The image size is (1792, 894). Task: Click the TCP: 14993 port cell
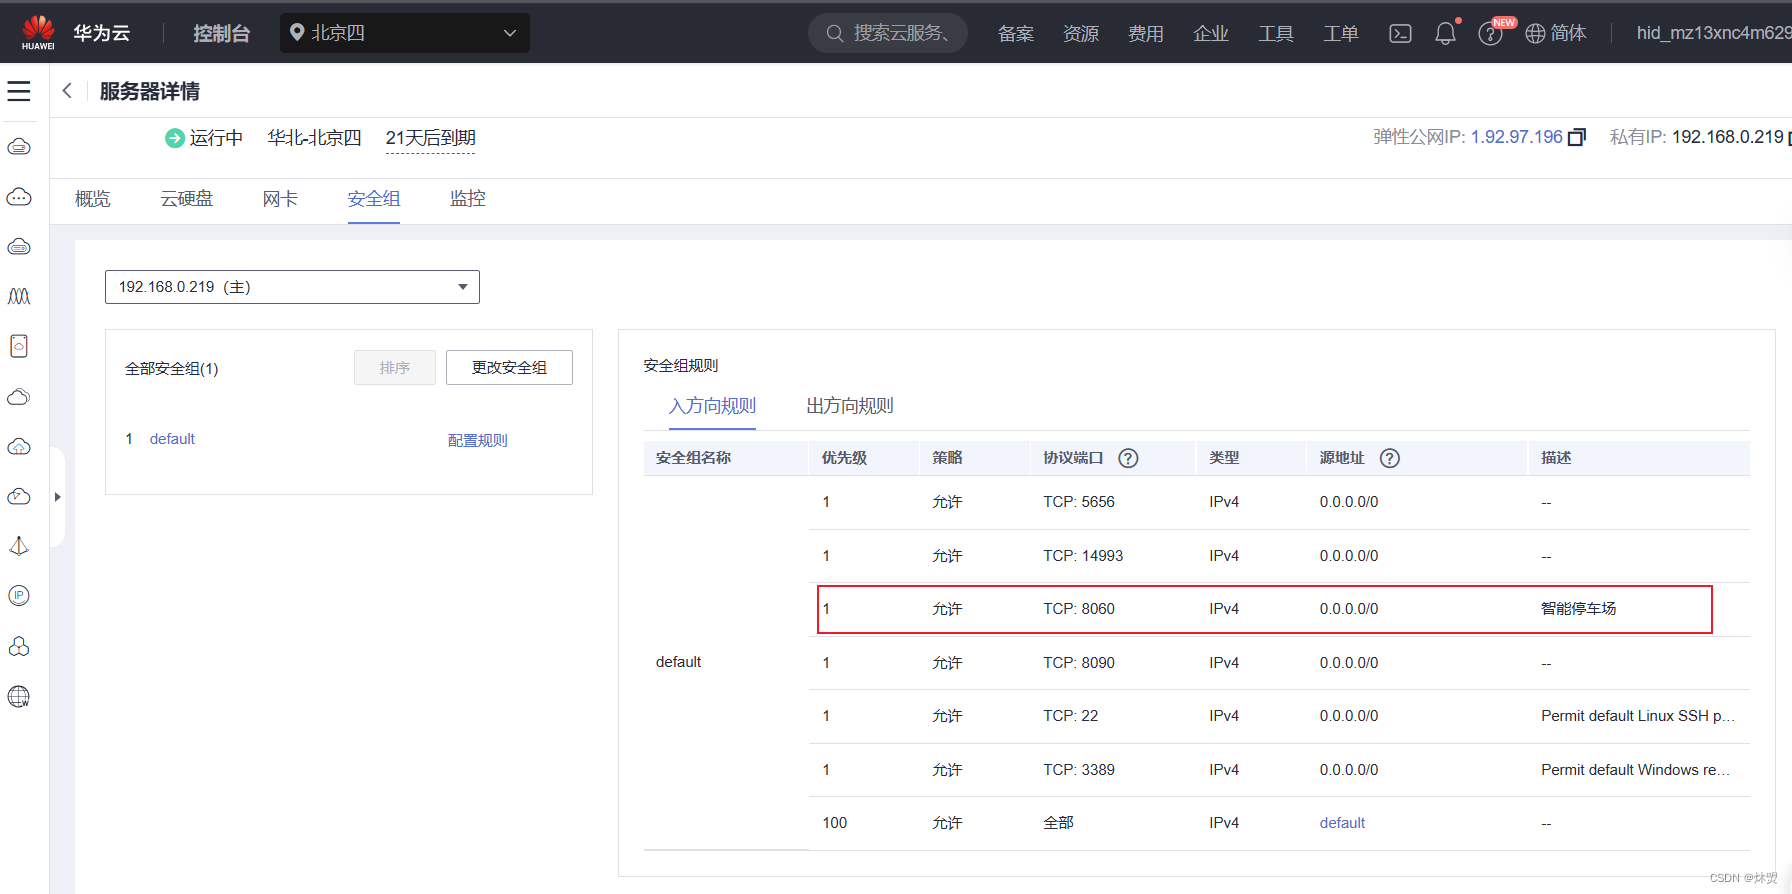[1083, 556]
